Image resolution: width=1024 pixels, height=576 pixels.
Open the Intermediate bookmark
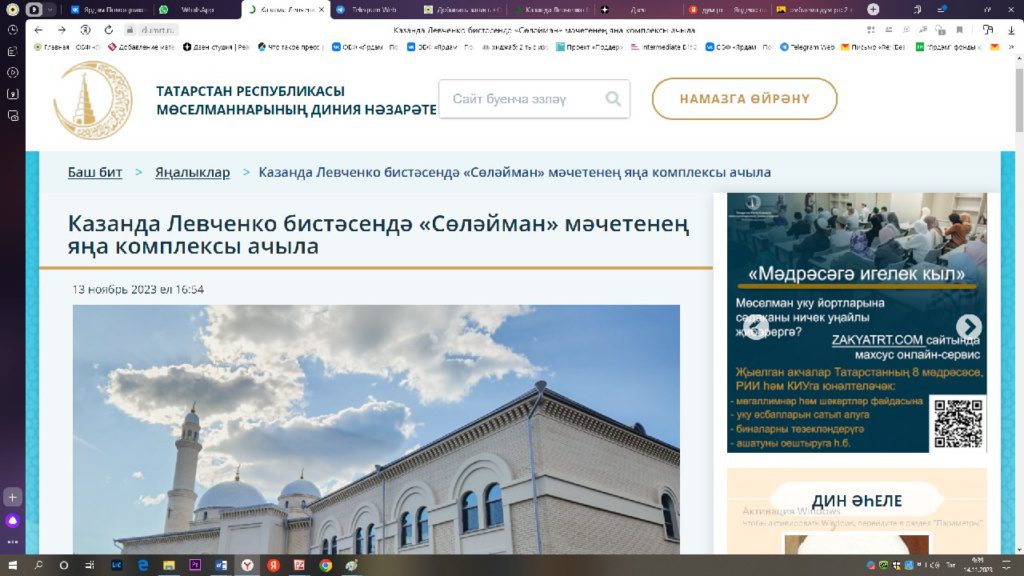664,47
